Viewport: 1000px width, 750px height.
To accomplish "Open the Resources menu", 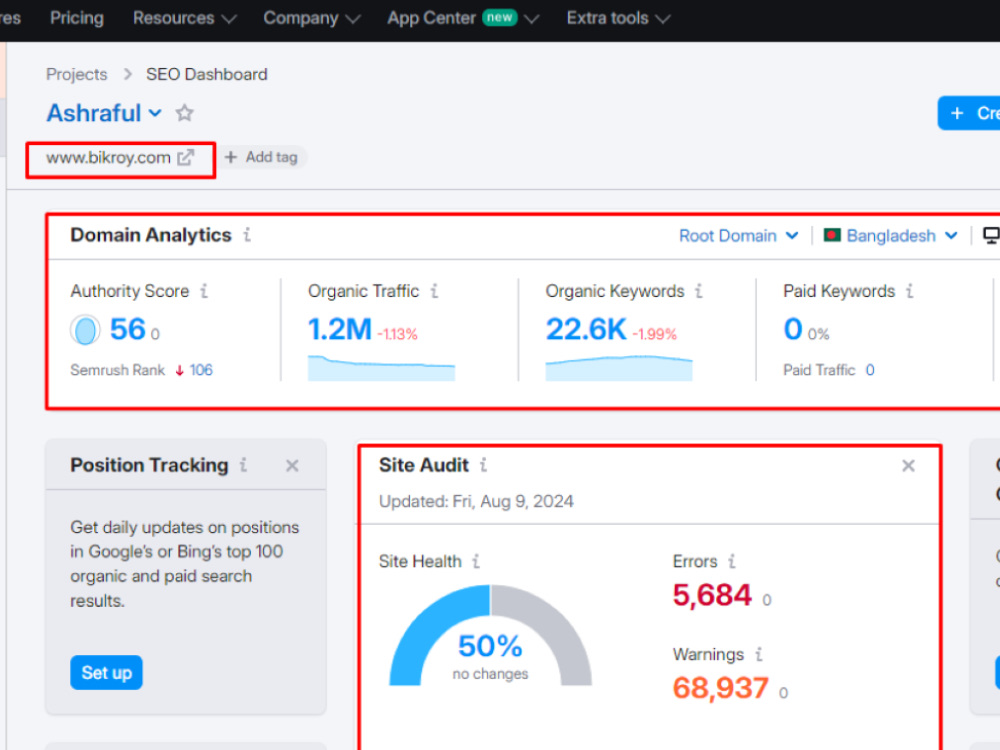I will tap(184, 18).
